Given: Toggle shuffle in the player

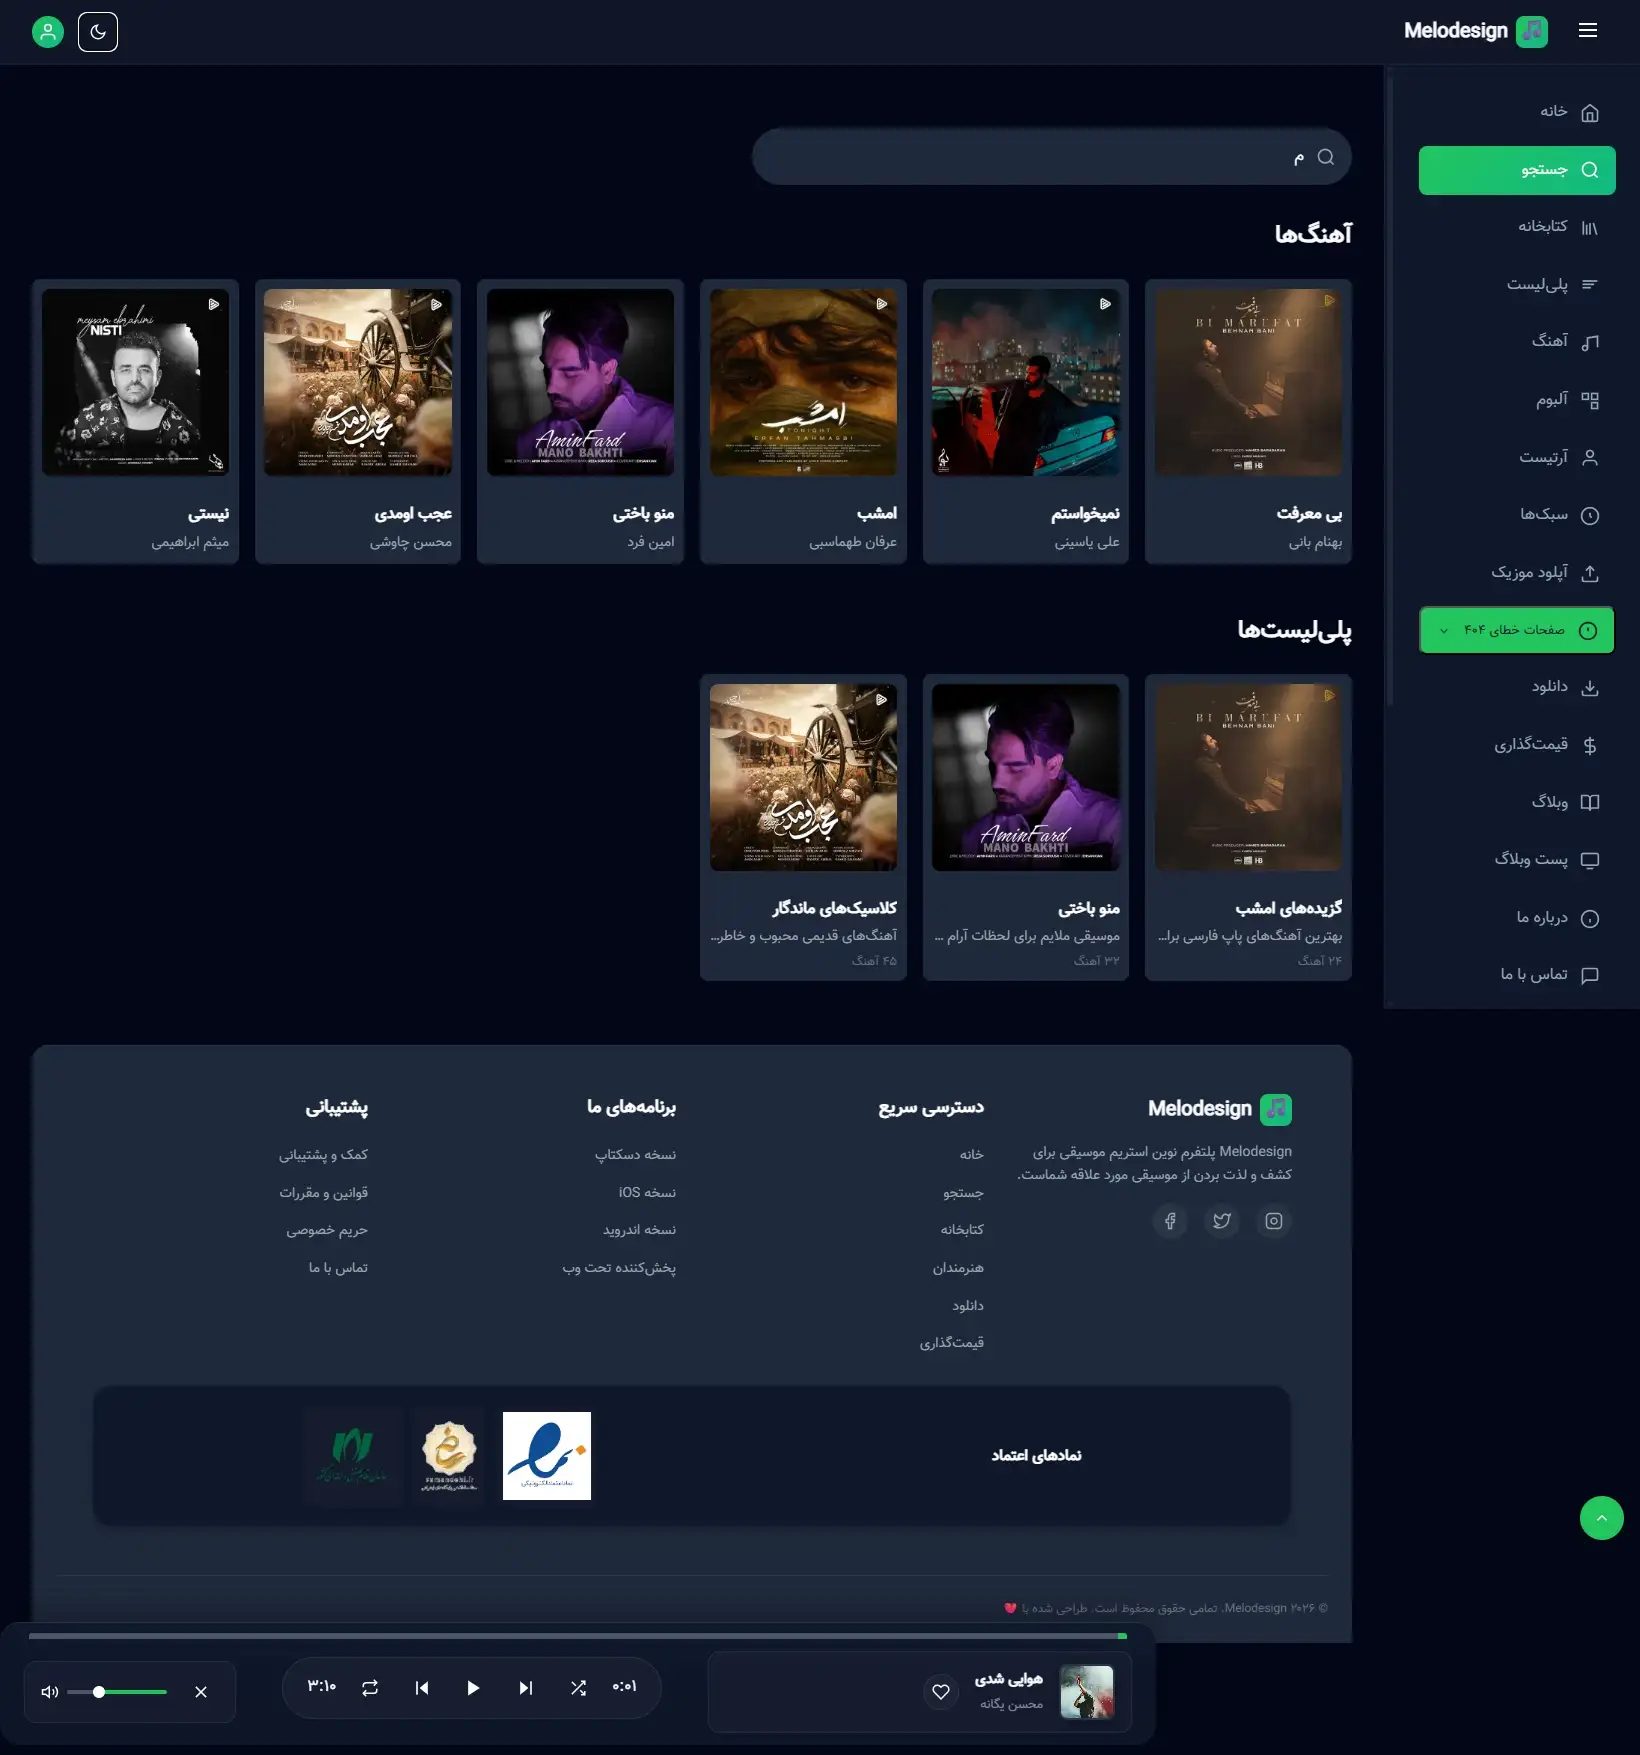Looking at the screenshot, I should pyautogui.click(x=578, y=1688).
